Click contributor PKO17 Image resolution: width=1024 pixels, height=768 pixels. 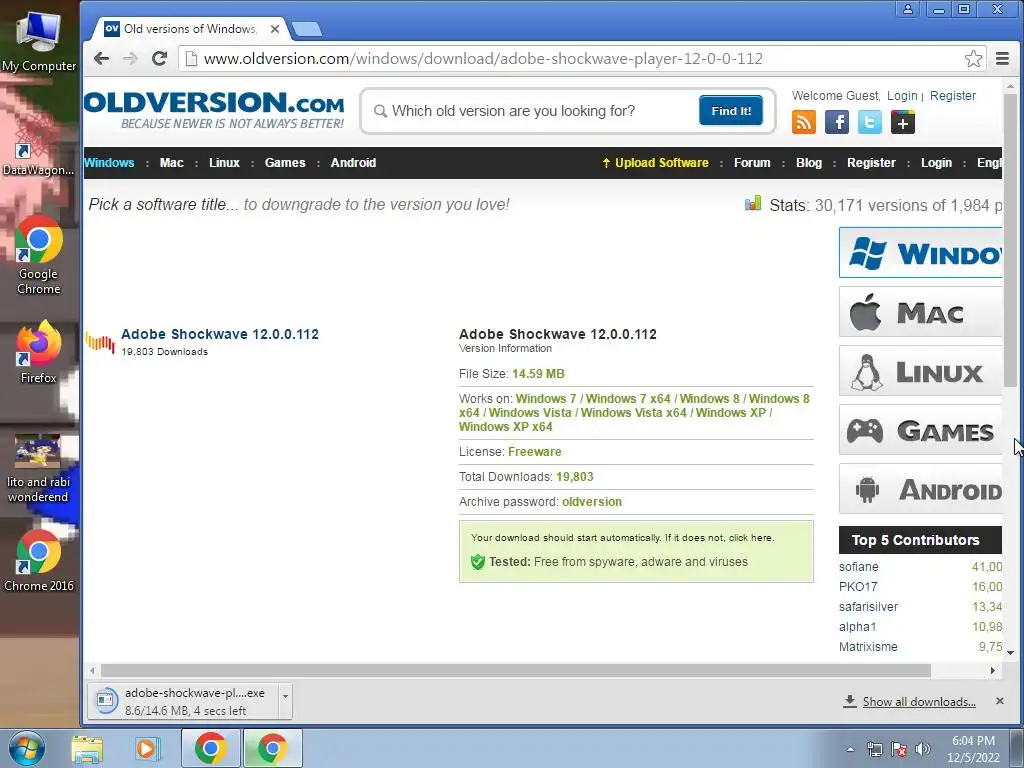(x=858, y=586)
